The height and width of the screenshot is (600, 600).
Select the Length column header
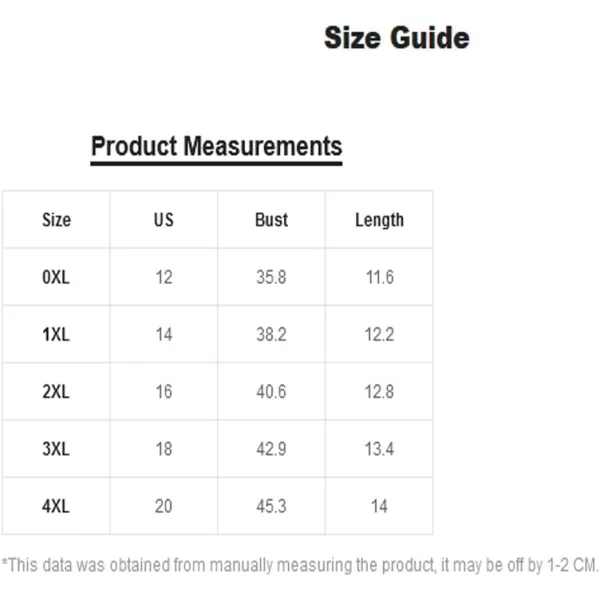(x=379, y=220)
